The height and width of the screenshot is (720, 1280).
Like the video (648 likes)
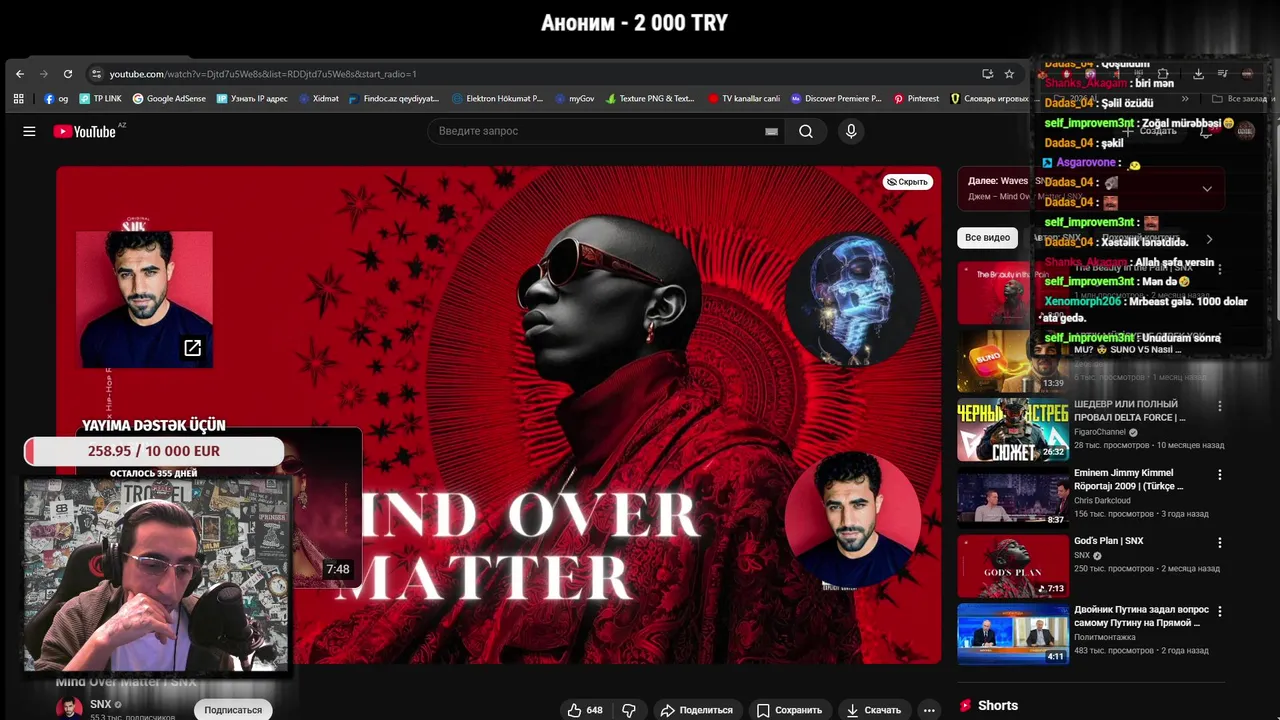[x=585, y=710]
